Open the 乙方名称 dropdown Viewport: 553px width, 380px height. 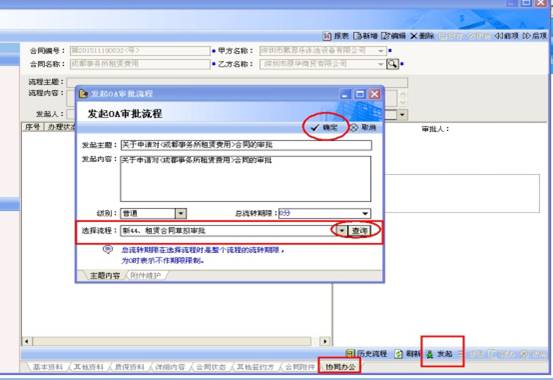coord(381,64)
